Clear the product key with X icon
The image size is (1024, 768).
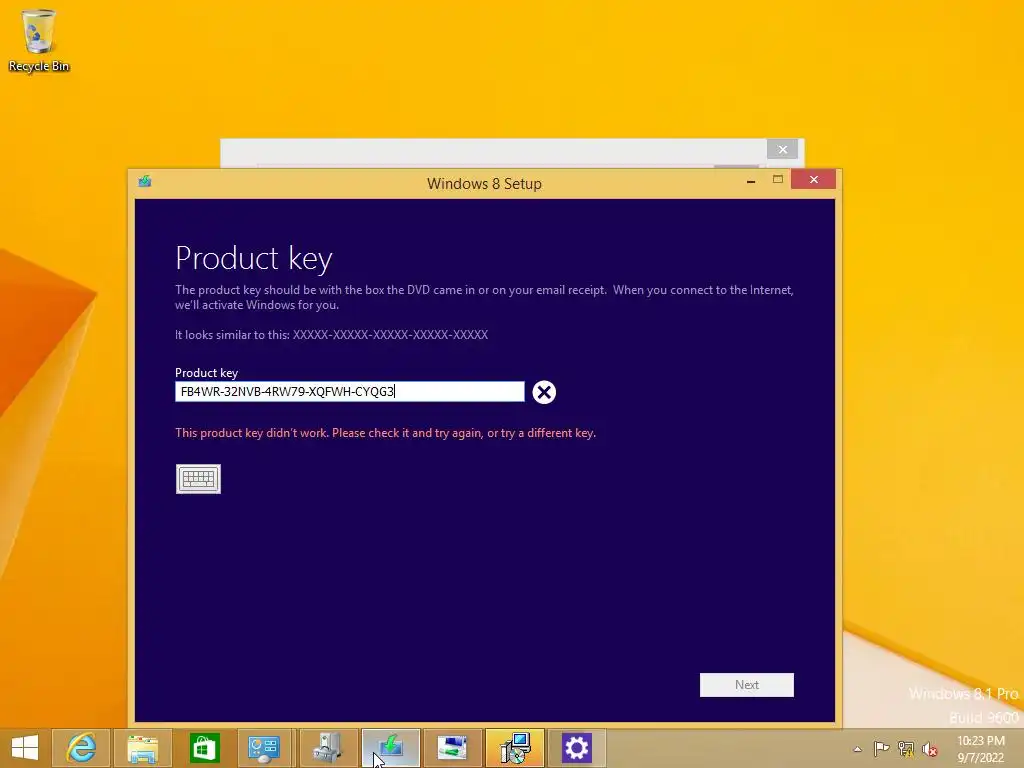(544, 392)
